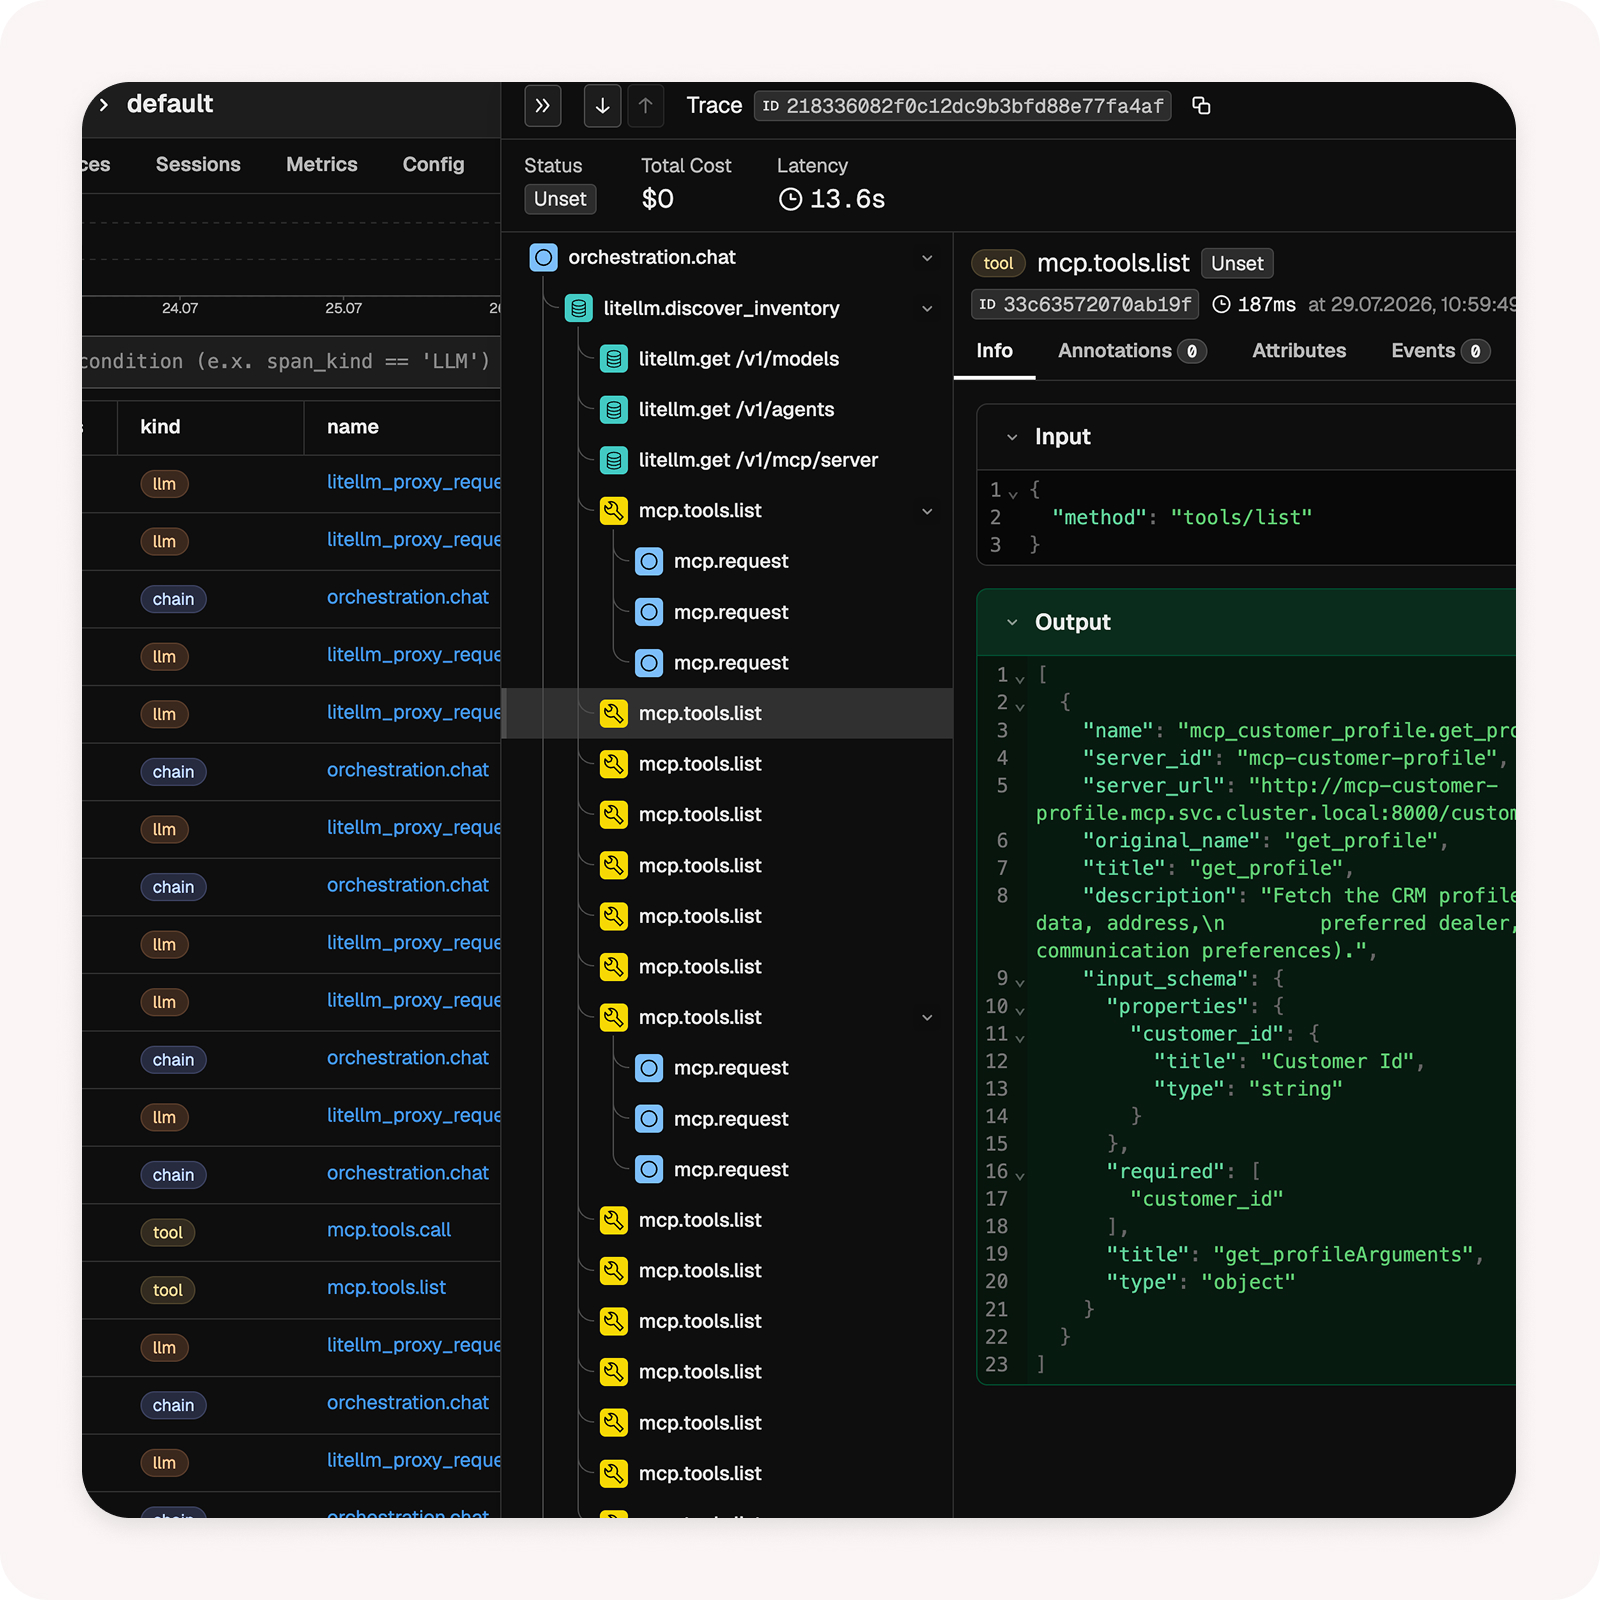
Task: Click the tool kind badge in span header
Action: pyautogui.click(x=998, y=264)
